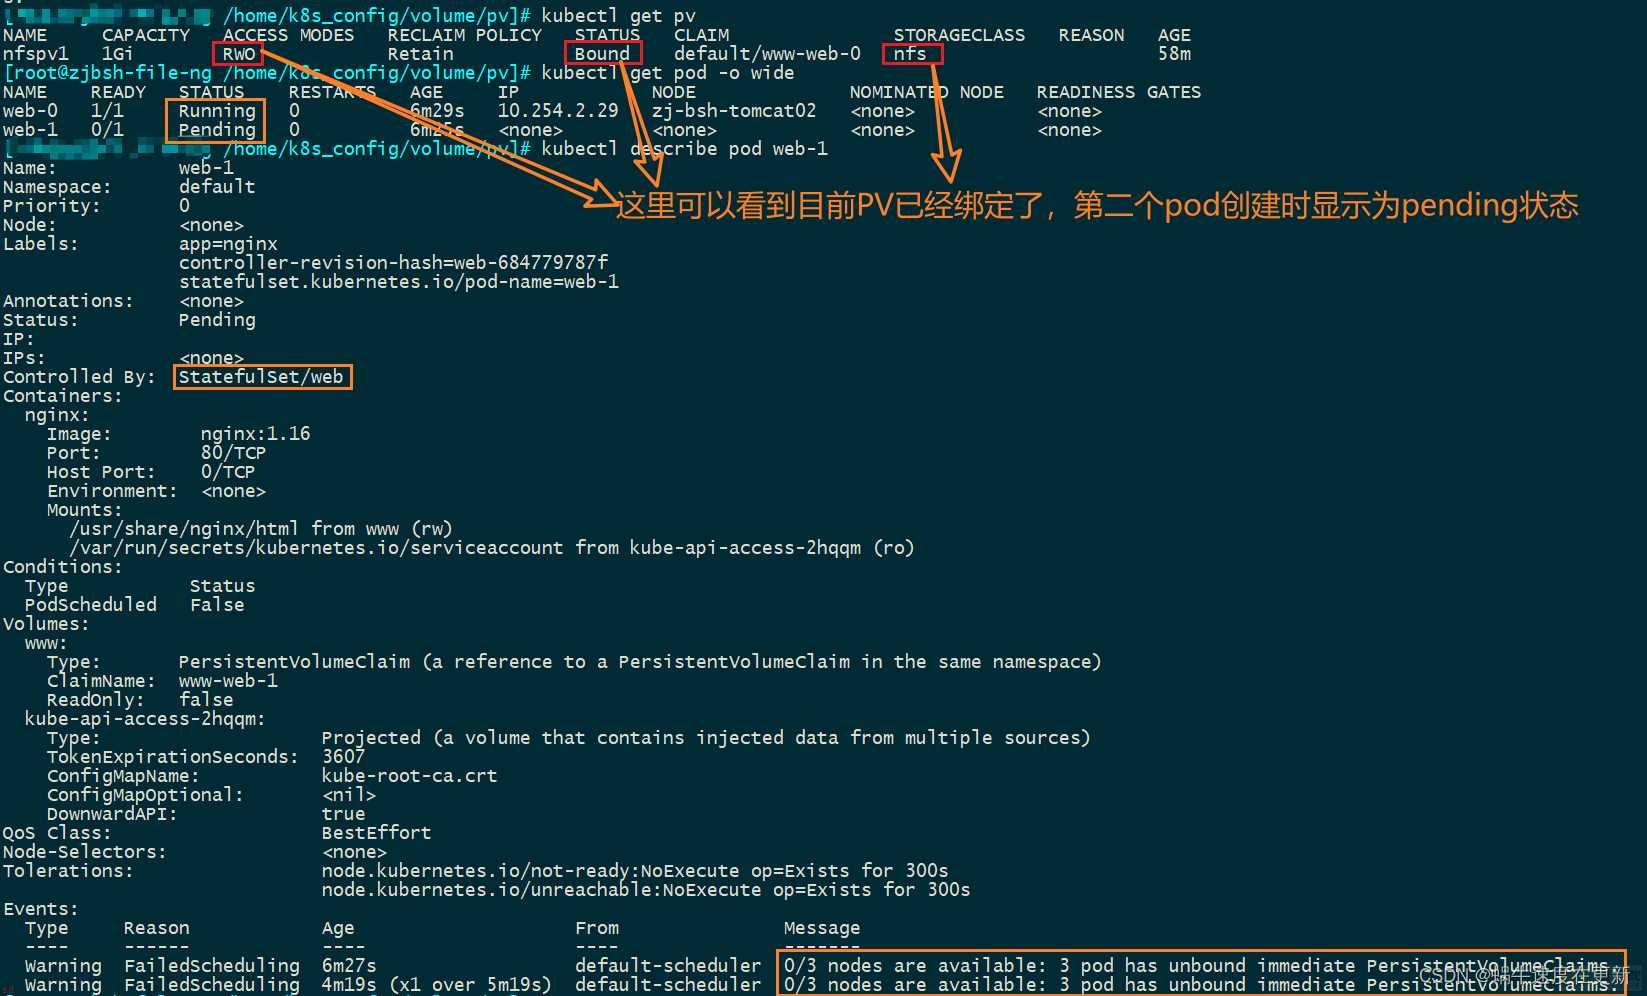Select label 'app=nginx'
Viewport: 1647px width, 996px height.
tap(228, 244)
